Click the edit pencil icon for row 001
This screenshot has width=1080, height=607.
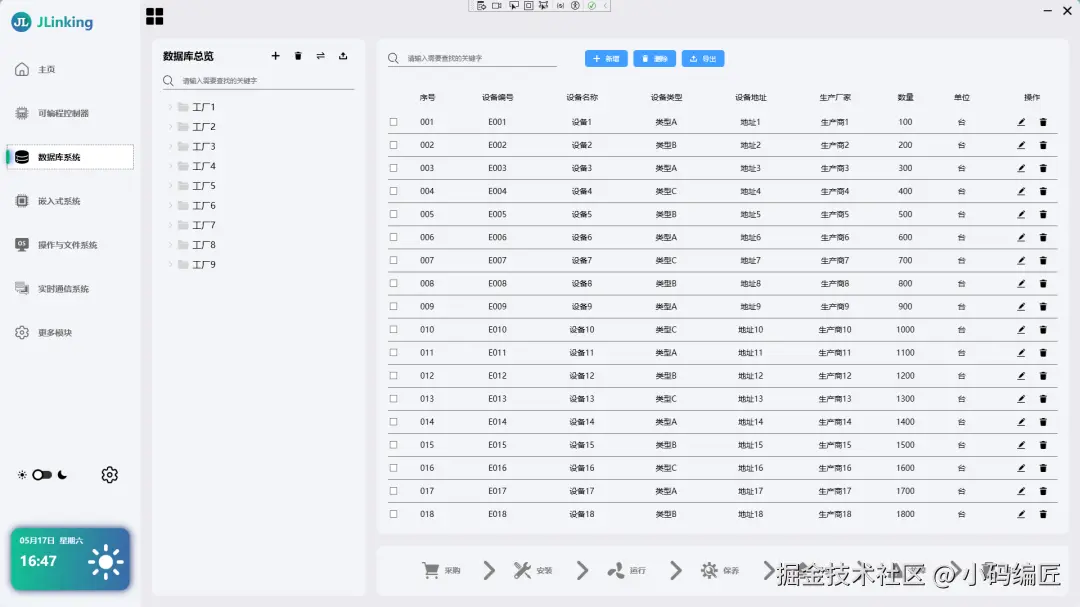tap(1021, 122)
